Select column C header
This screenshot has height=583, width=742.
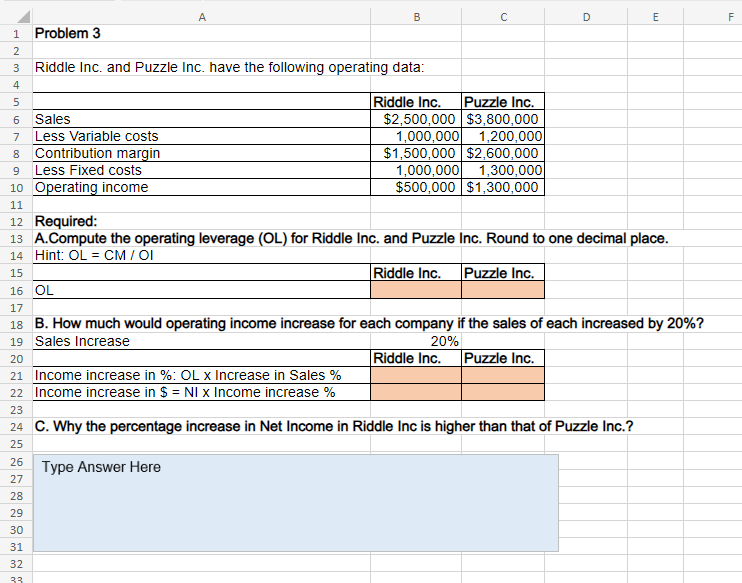click(503, 17)
